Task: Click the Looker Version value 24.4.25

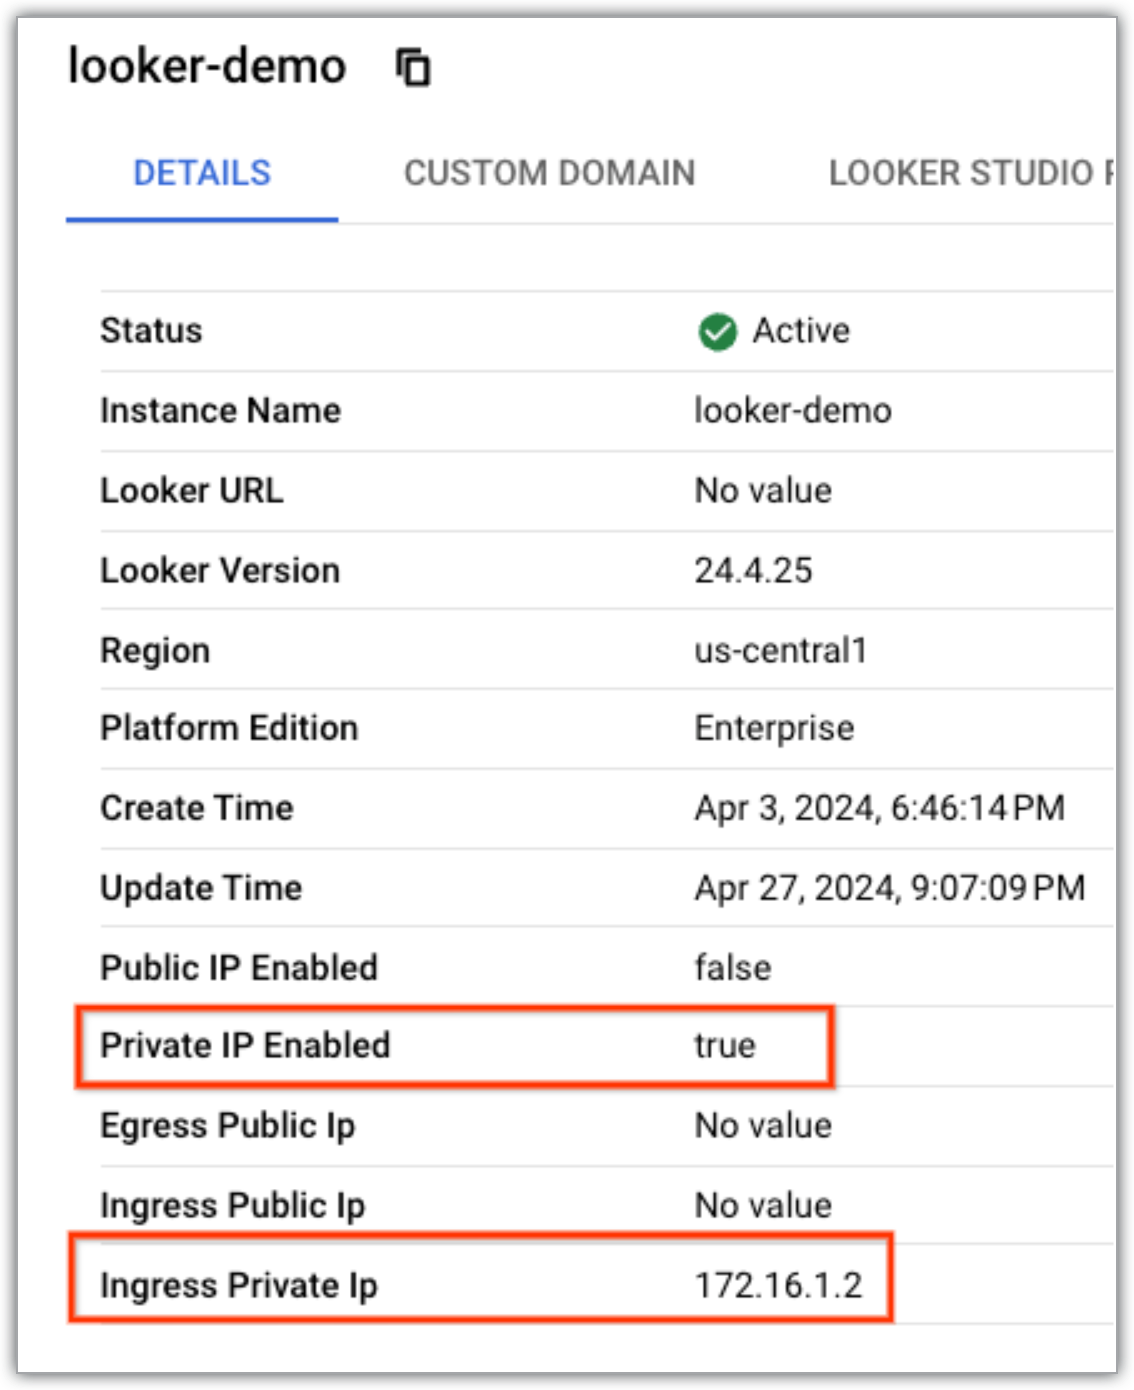Action: pos(755,570)
